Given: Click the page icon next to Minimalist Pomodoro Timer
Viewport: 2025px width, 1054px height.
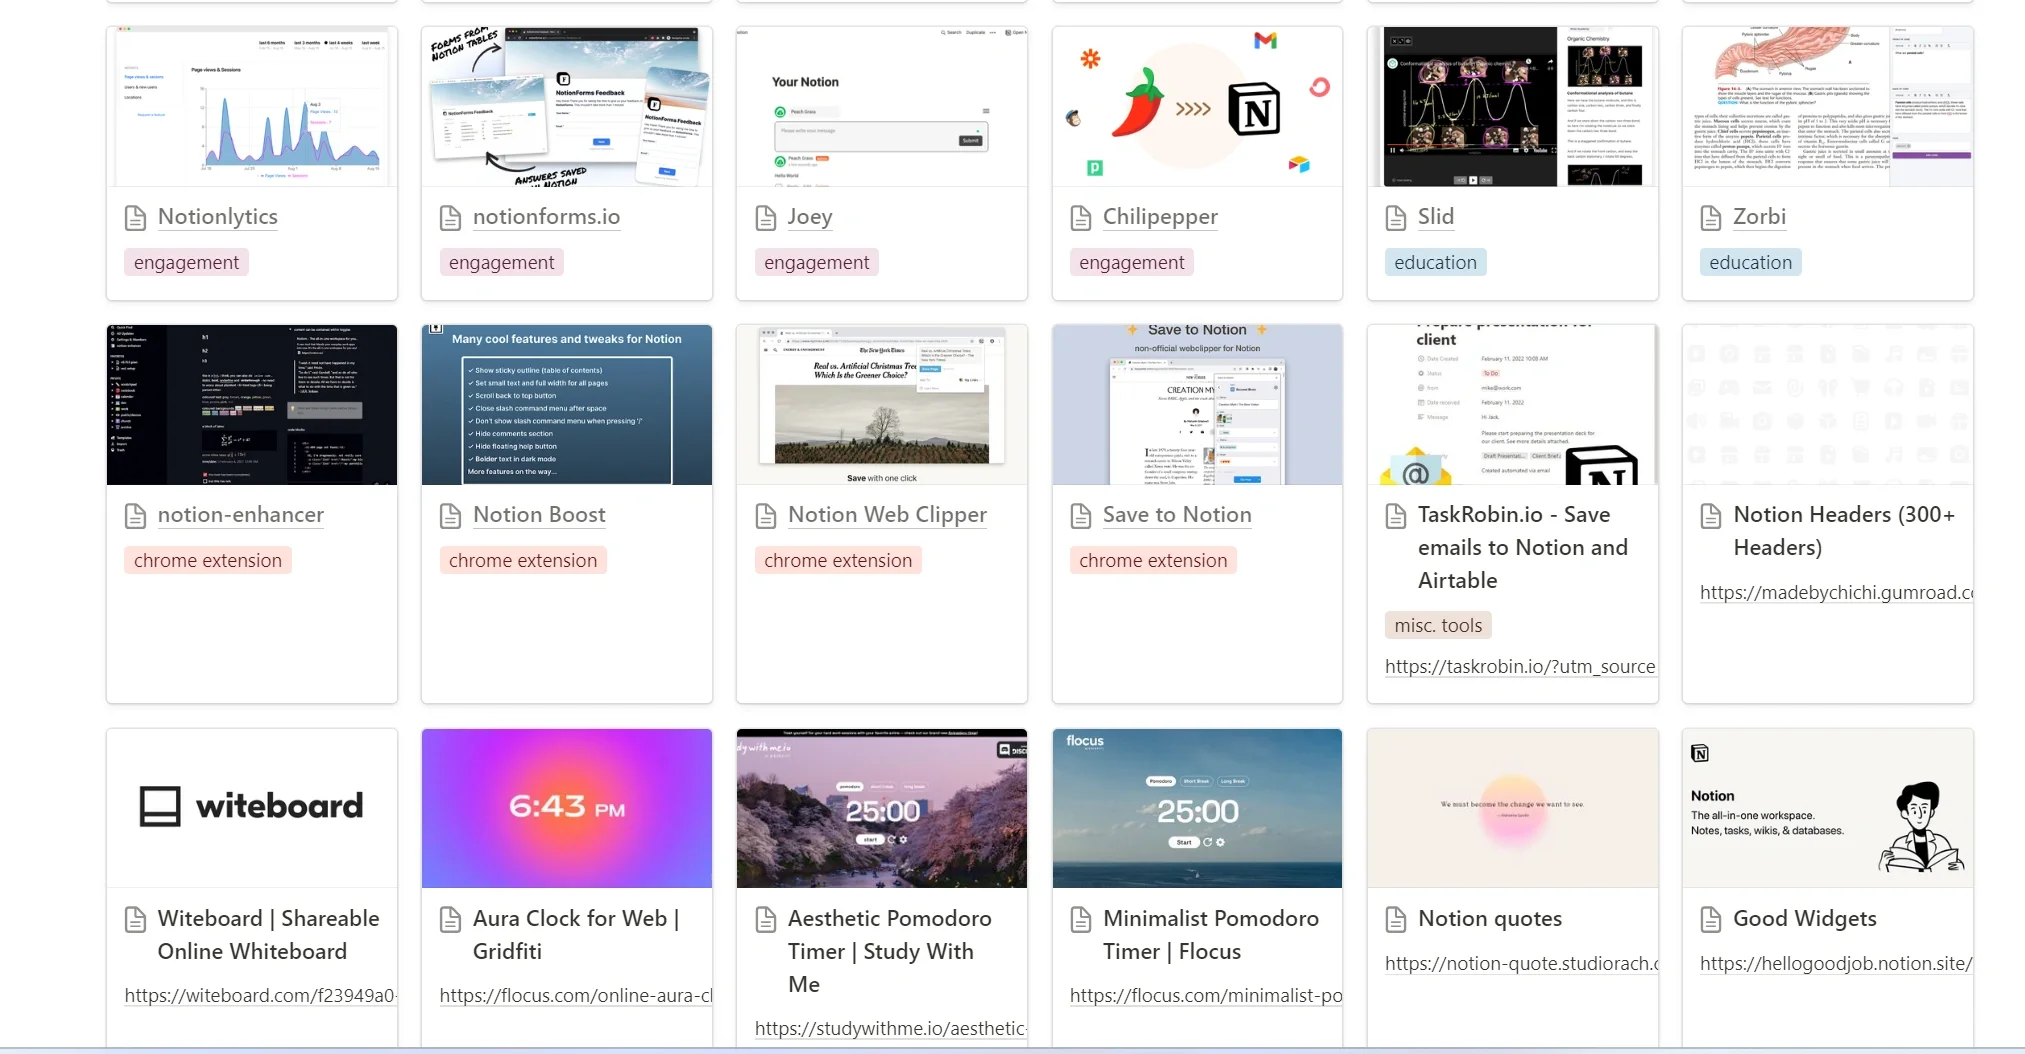Looking at the screenshot, I should [x=1080, y=920].
